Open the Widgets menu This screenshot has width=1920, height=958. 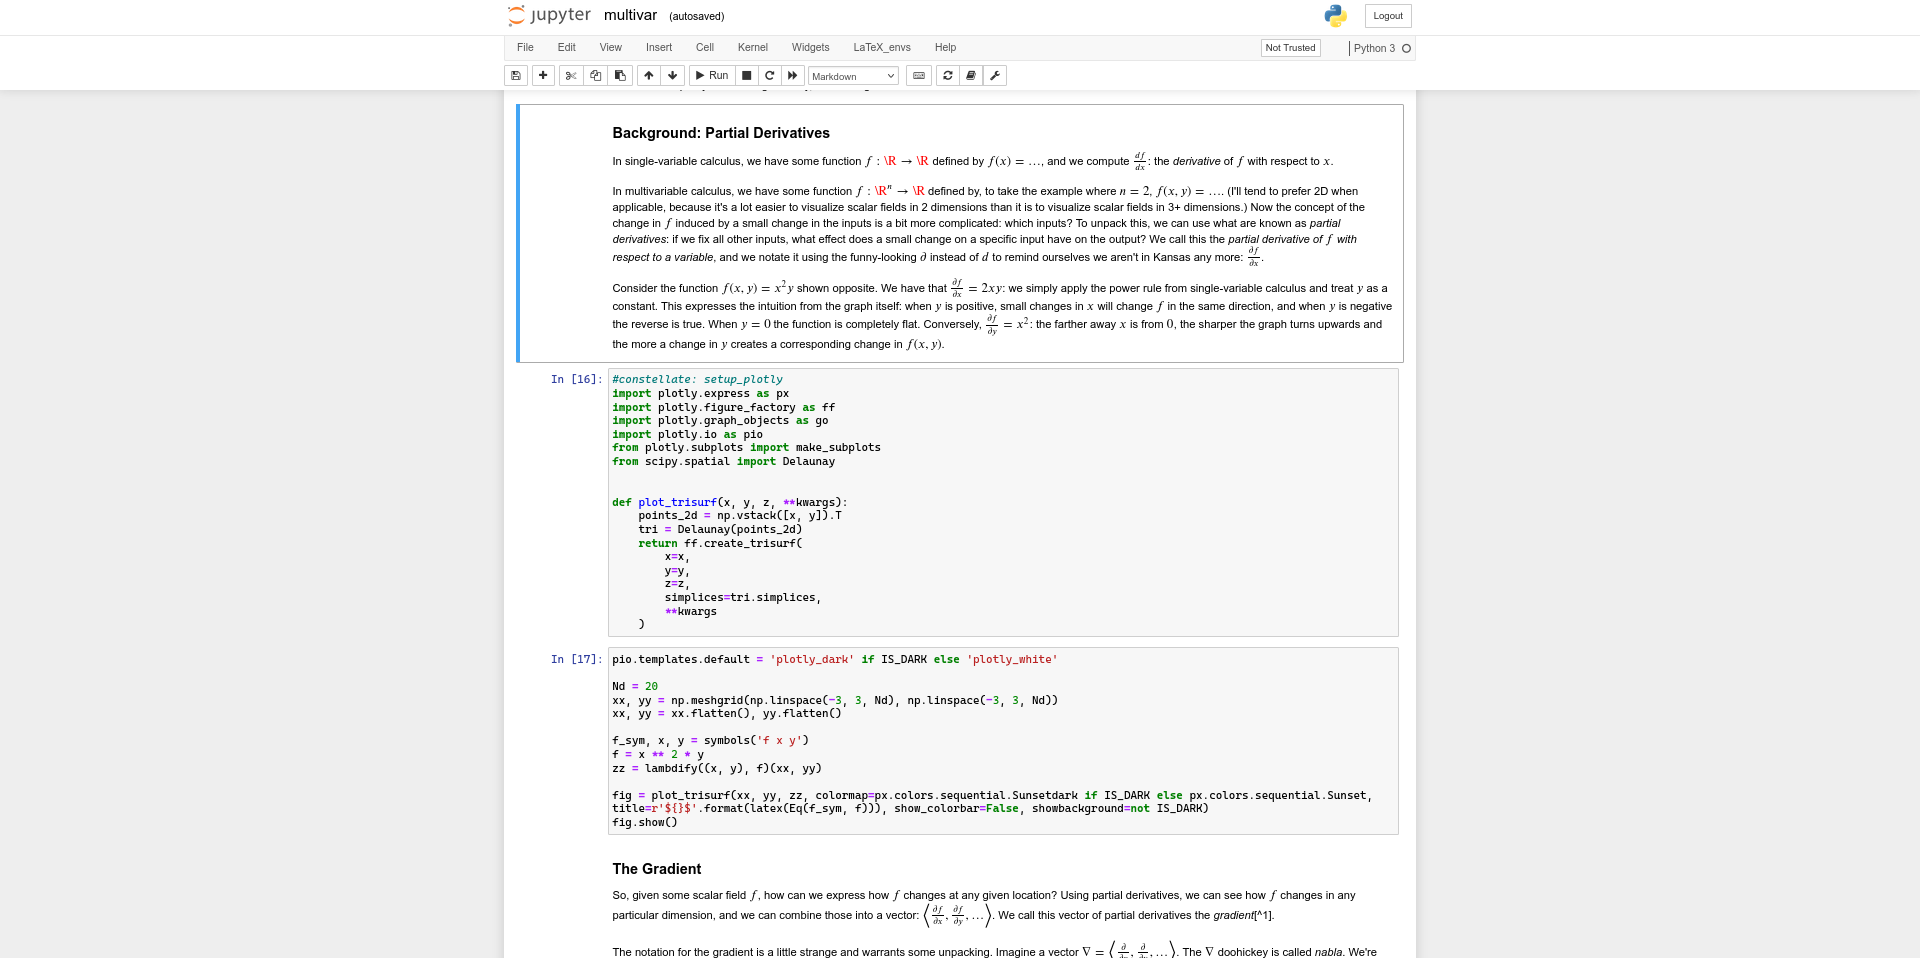(x=810, y=48)
